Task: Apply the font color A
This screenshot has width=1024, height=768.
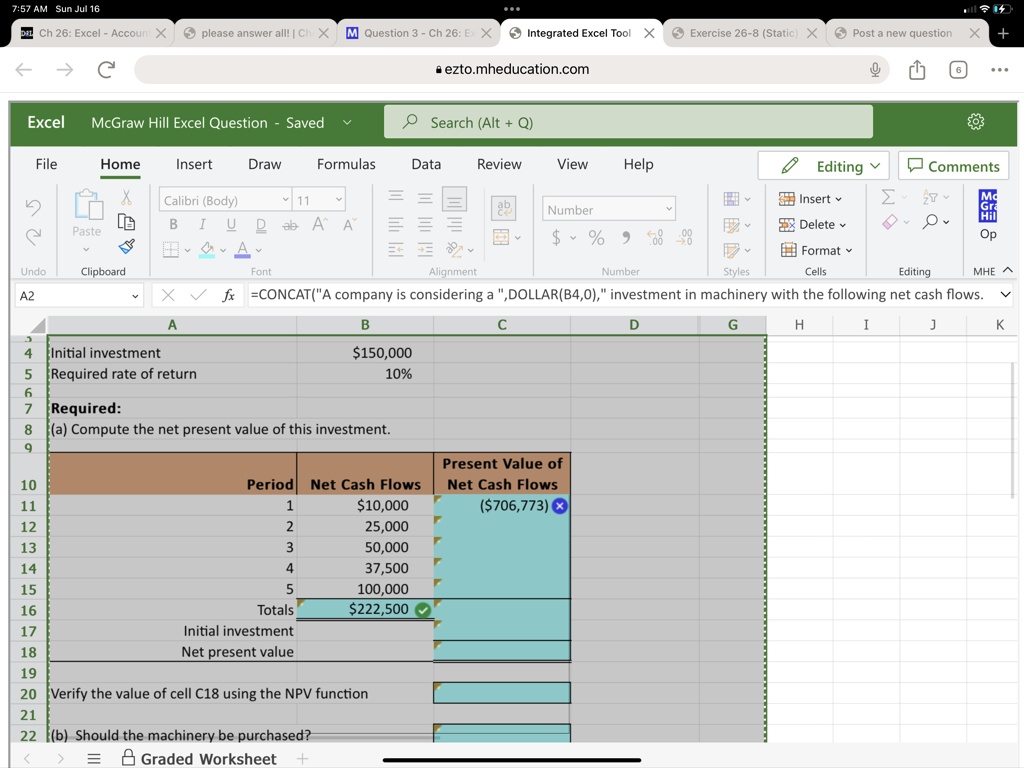Action: click(242, 249)
